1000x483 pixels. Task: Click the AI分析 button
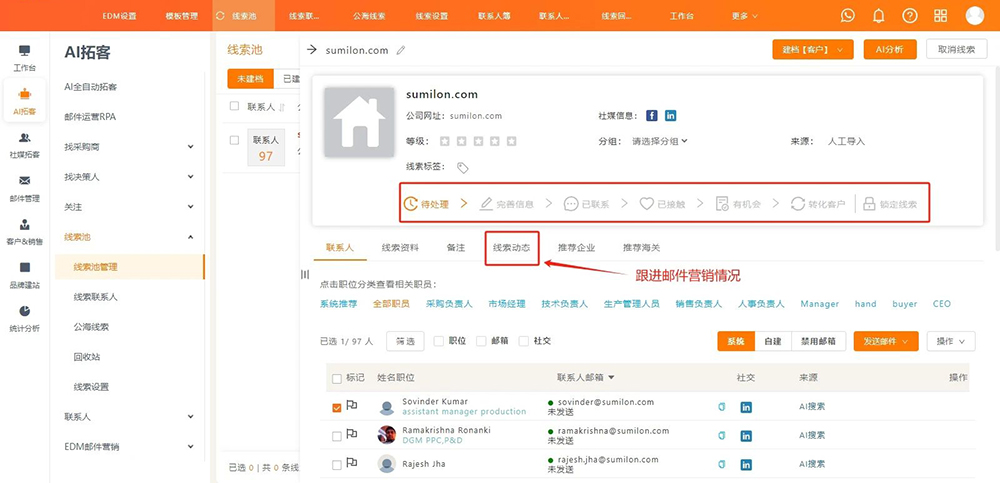890,50
